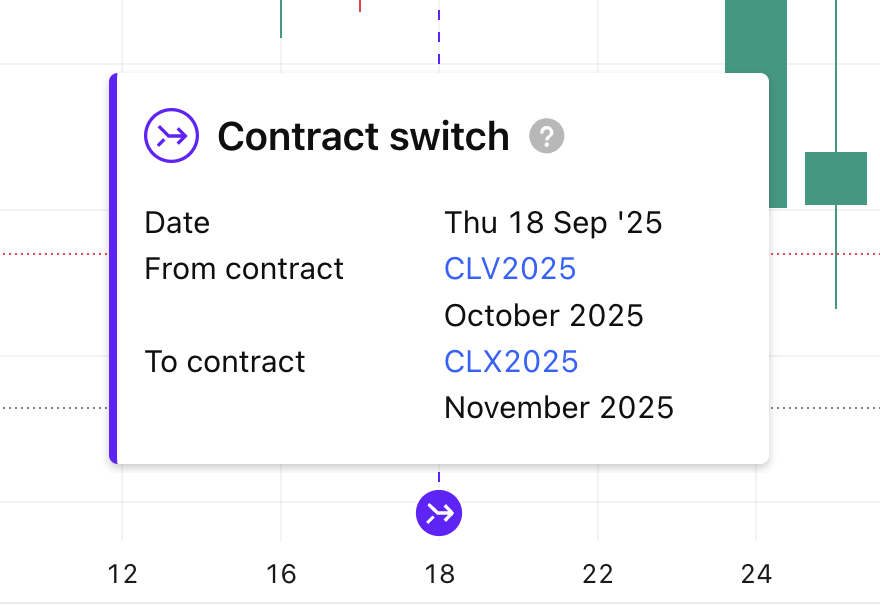Click the 'Contract switch' tooltip title
Image resolution: width=880 pixels, height=606 pixels.
pos(363,136)
